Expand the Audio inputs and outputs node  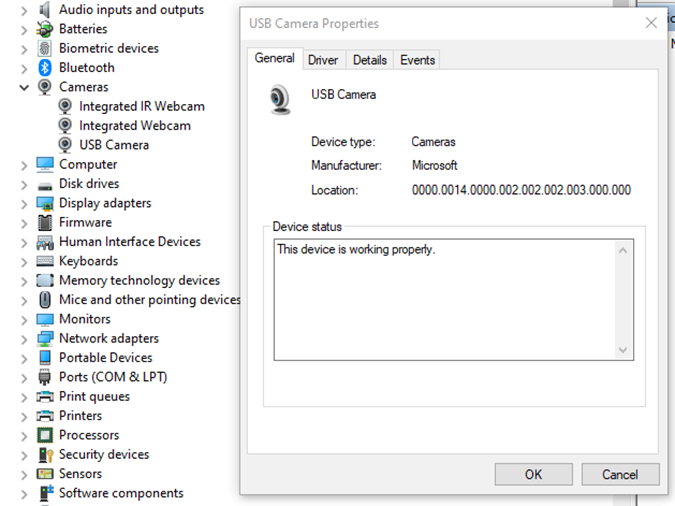24,10
